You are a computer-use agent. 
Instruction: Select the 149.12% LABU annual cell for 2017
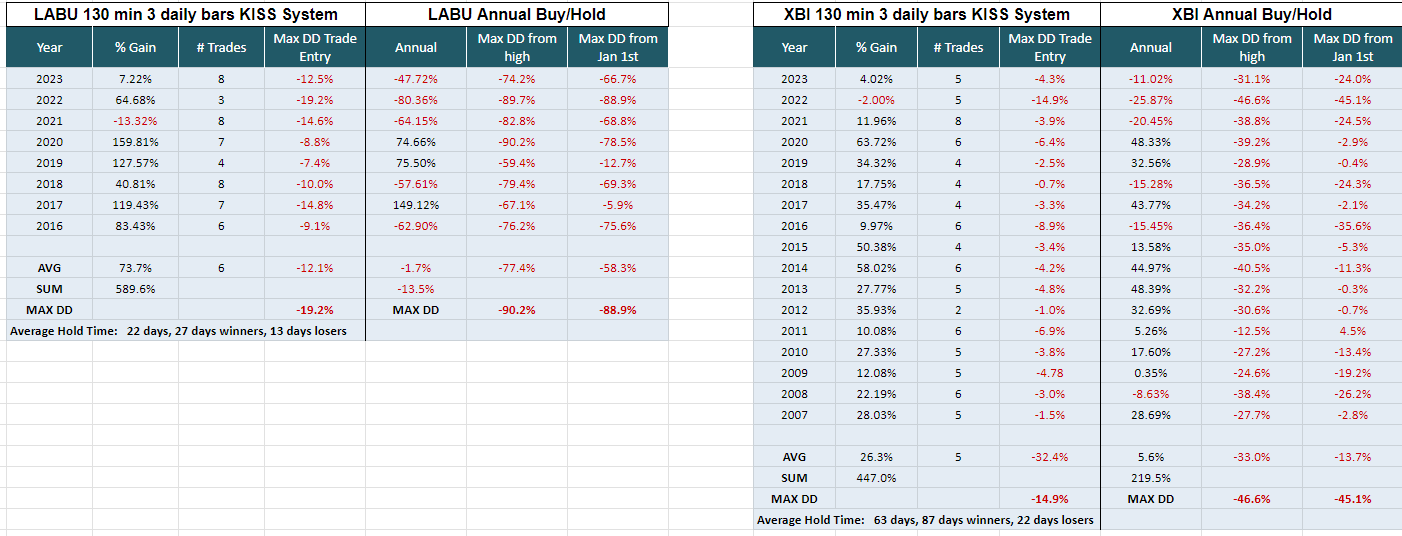click(416, 205)
